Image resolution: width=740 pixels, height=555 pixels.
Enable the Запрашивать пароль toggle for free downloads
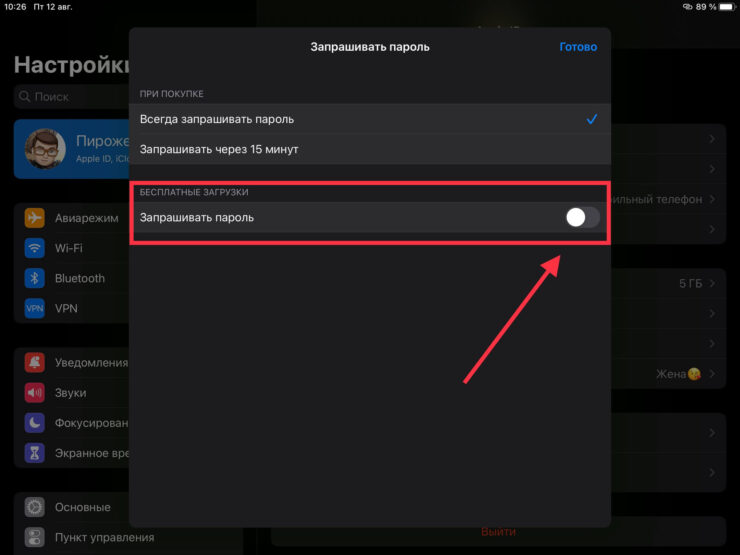click(582, 217)
